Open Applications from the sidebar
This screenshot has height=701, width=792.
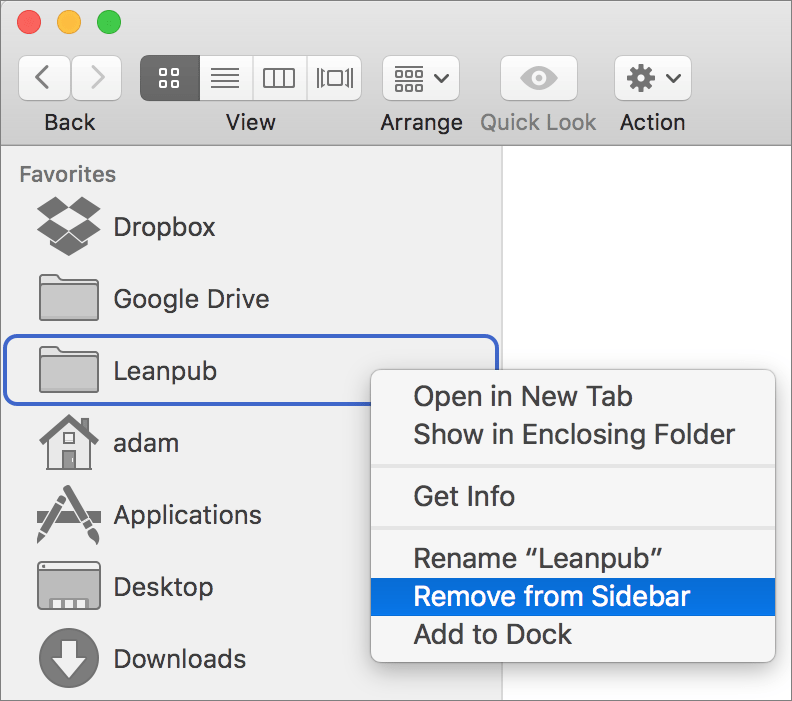click(187, 515)
